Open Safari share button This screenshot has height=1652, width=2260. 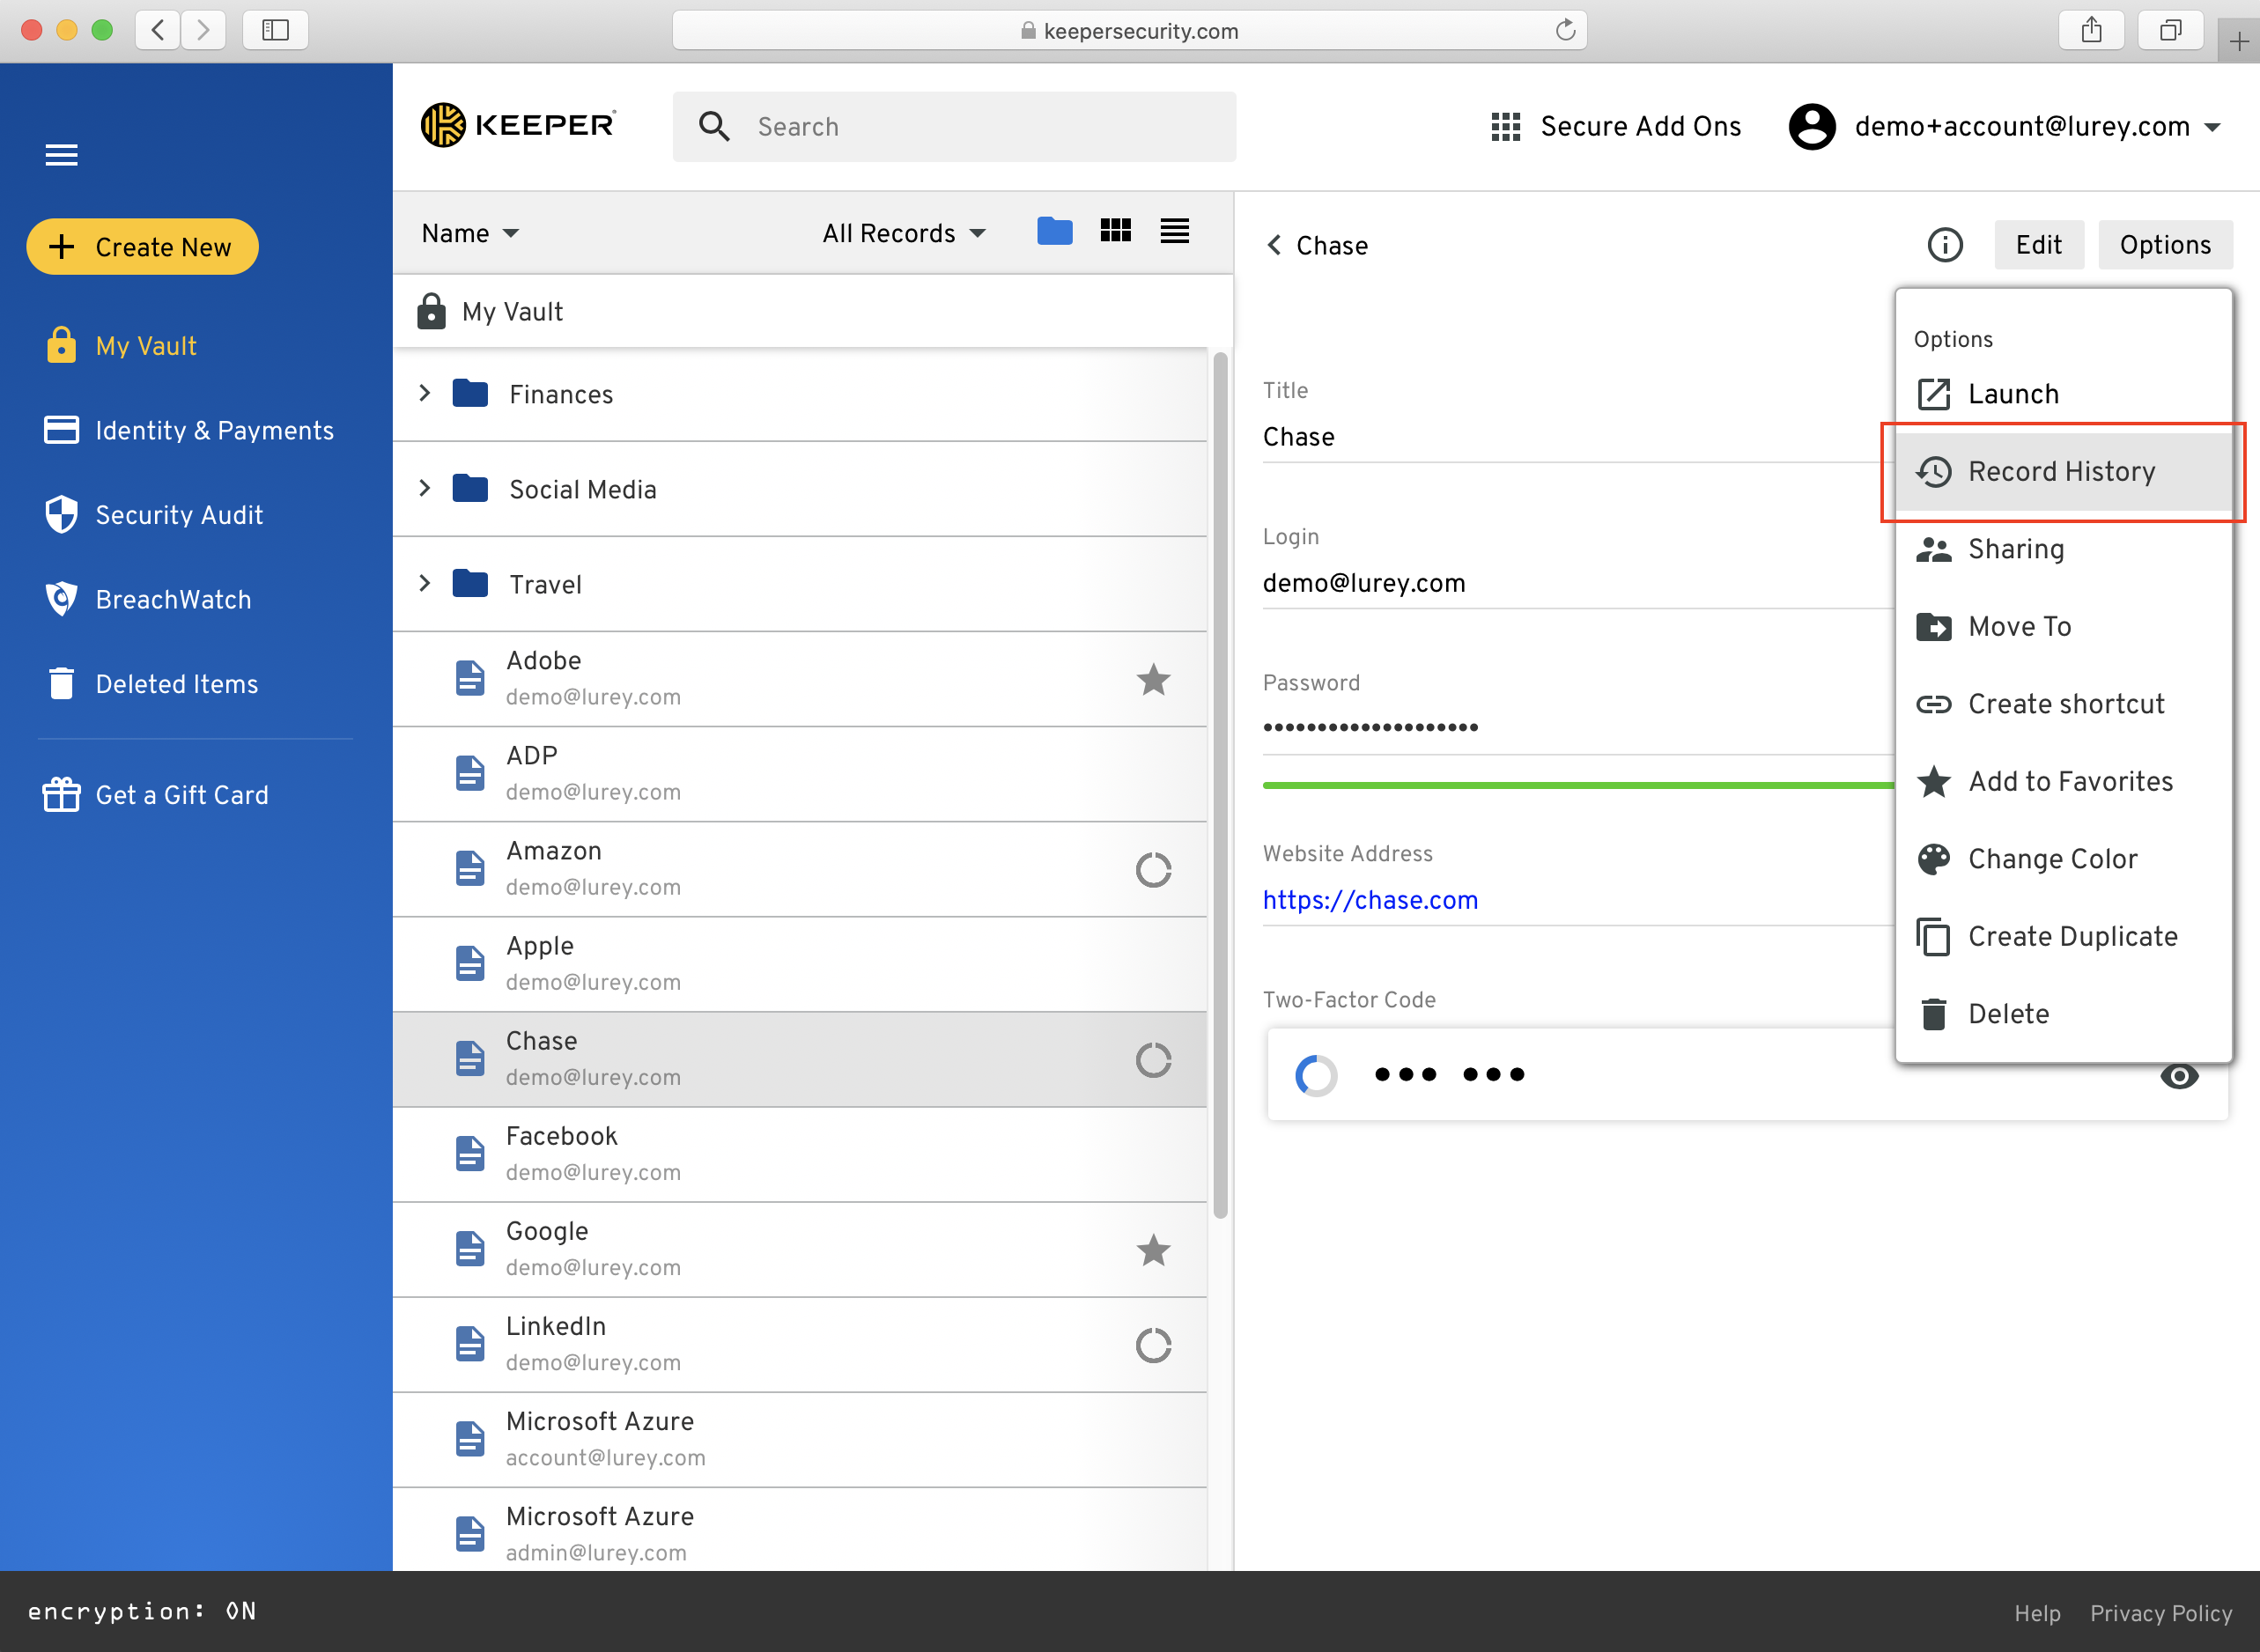click(x=2091, y=30)
